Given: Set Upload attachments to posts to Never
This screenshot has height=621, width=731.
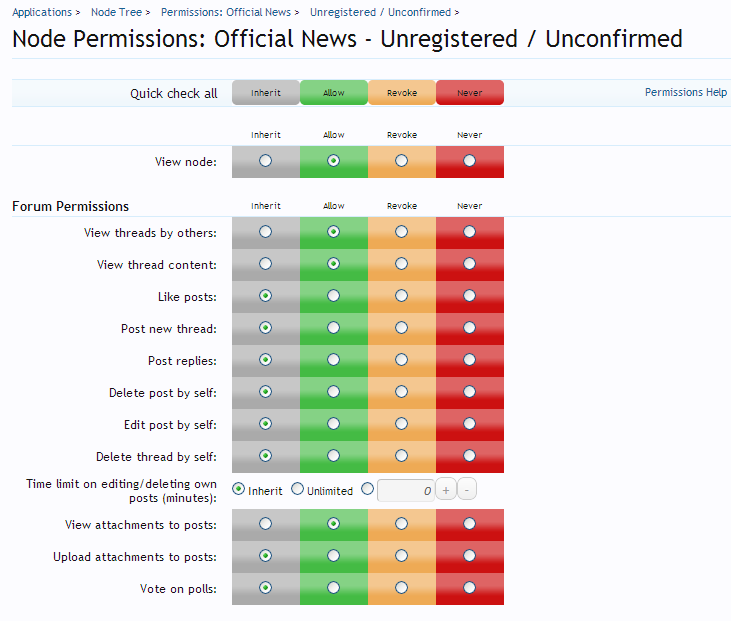Looking at the screenshot, I should pos(469,556).
